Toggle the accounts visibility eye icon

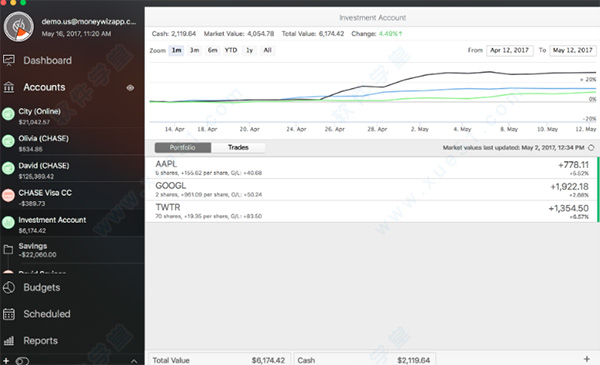(130, 88)
